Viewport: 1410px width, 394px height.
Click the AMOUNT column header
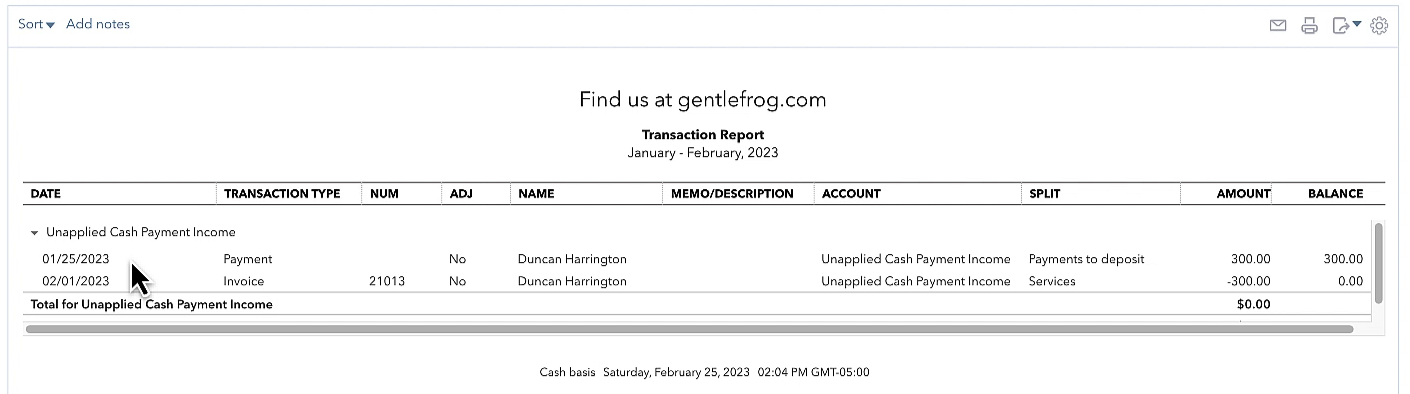click(x=1243, y=194)
